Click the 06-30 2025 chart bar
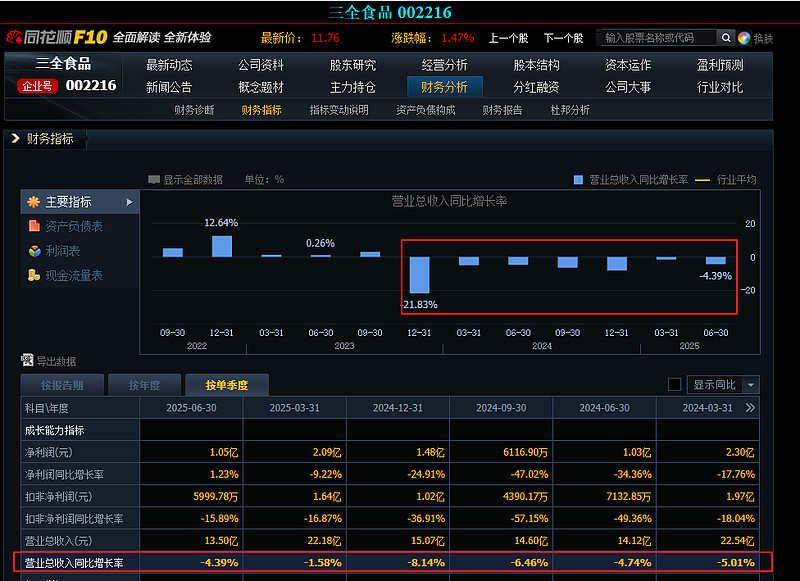Image resolution: width=800 pixels, height=581 pixels. coord(715,261)
